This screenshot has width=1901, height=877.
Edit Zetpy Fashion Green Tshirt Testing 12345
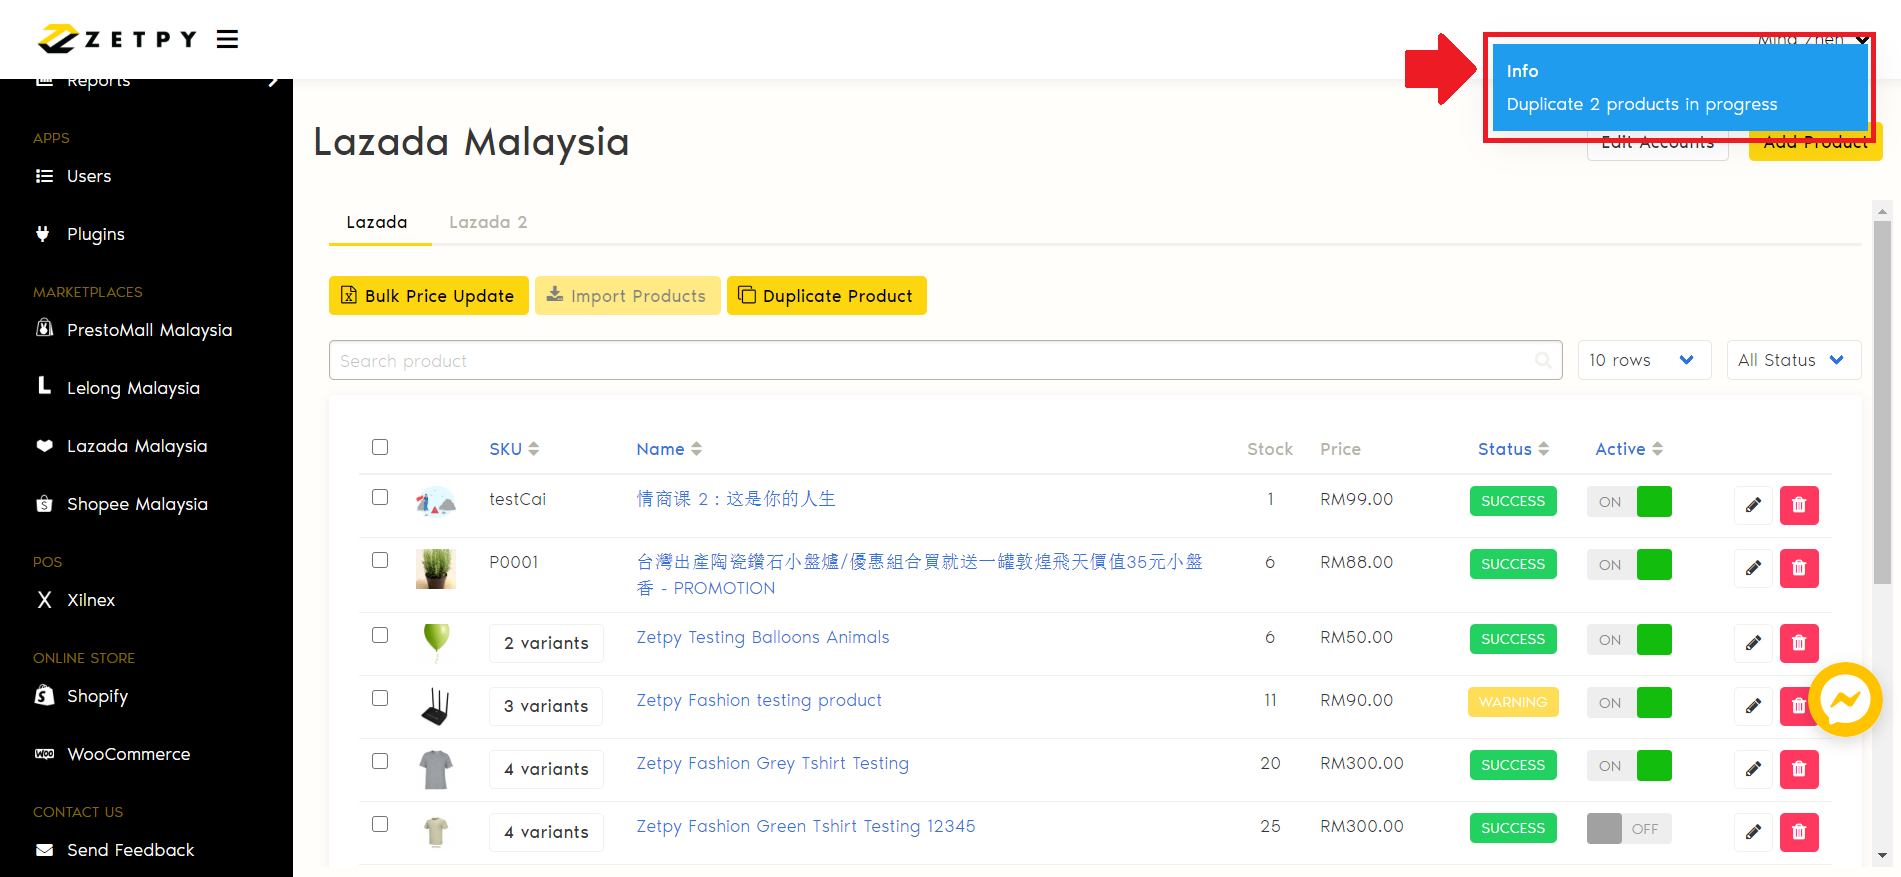[x=1753, y=832]
